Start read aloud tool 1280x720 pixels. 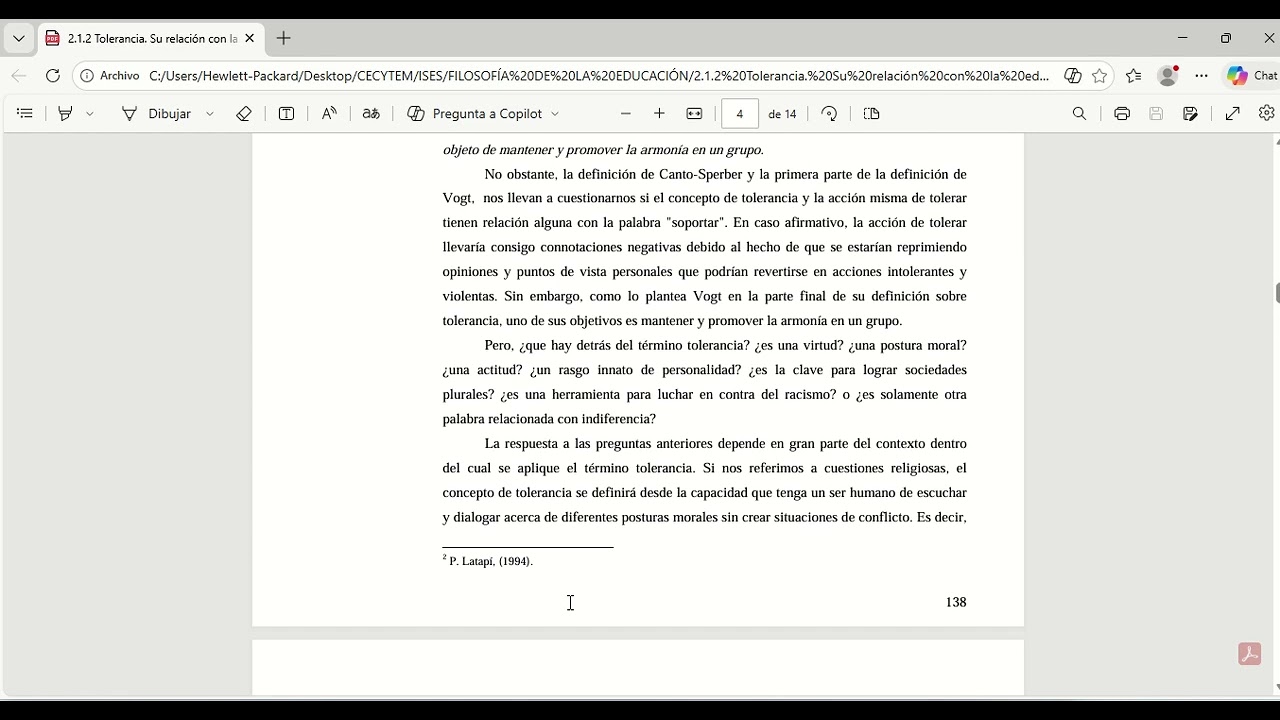(x=329, y=114)
